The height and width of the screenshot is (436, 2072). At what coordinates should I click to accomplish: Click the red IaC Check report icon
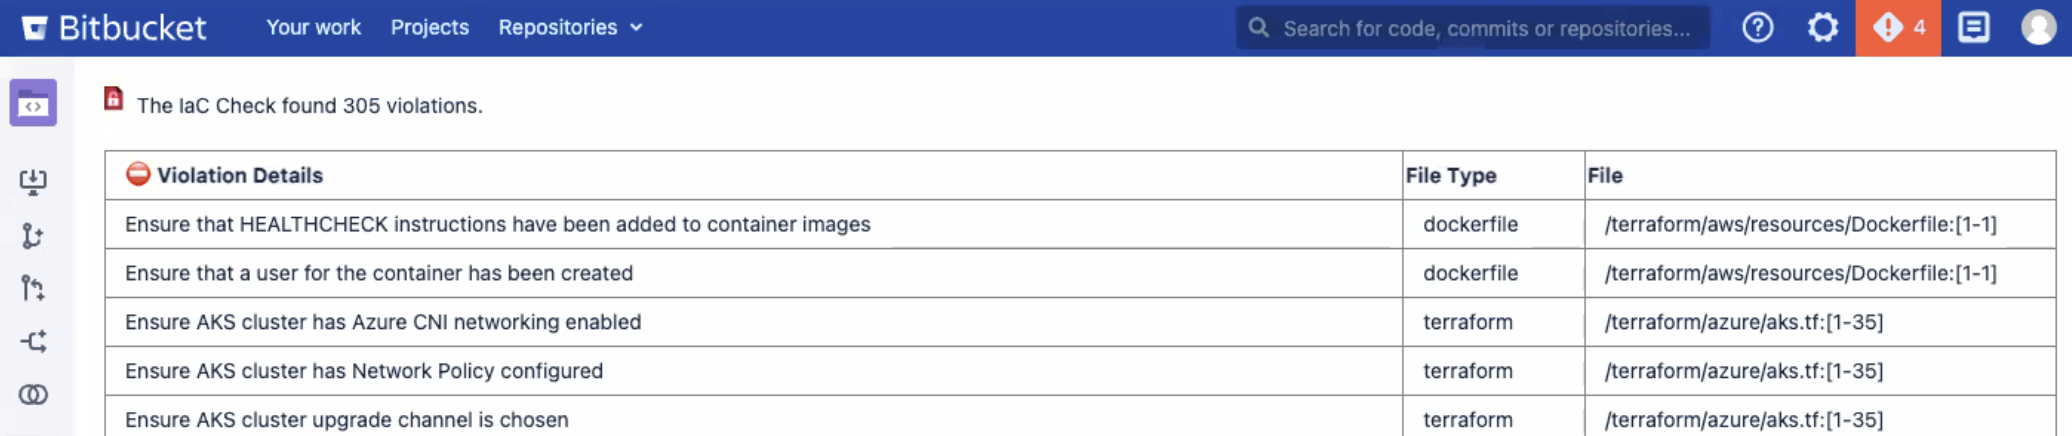point(114,99)
